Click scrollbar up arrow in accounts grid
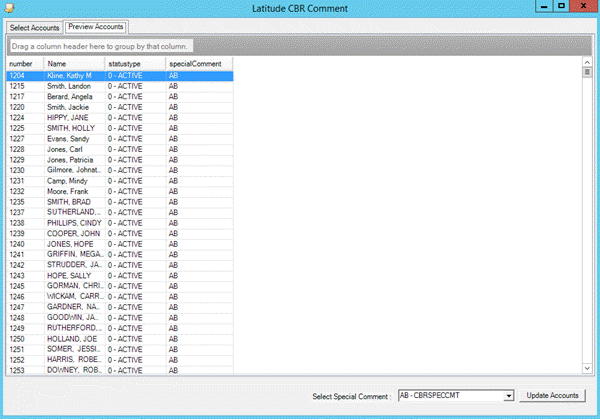600x420 pixels. click(x=588, y=62)
